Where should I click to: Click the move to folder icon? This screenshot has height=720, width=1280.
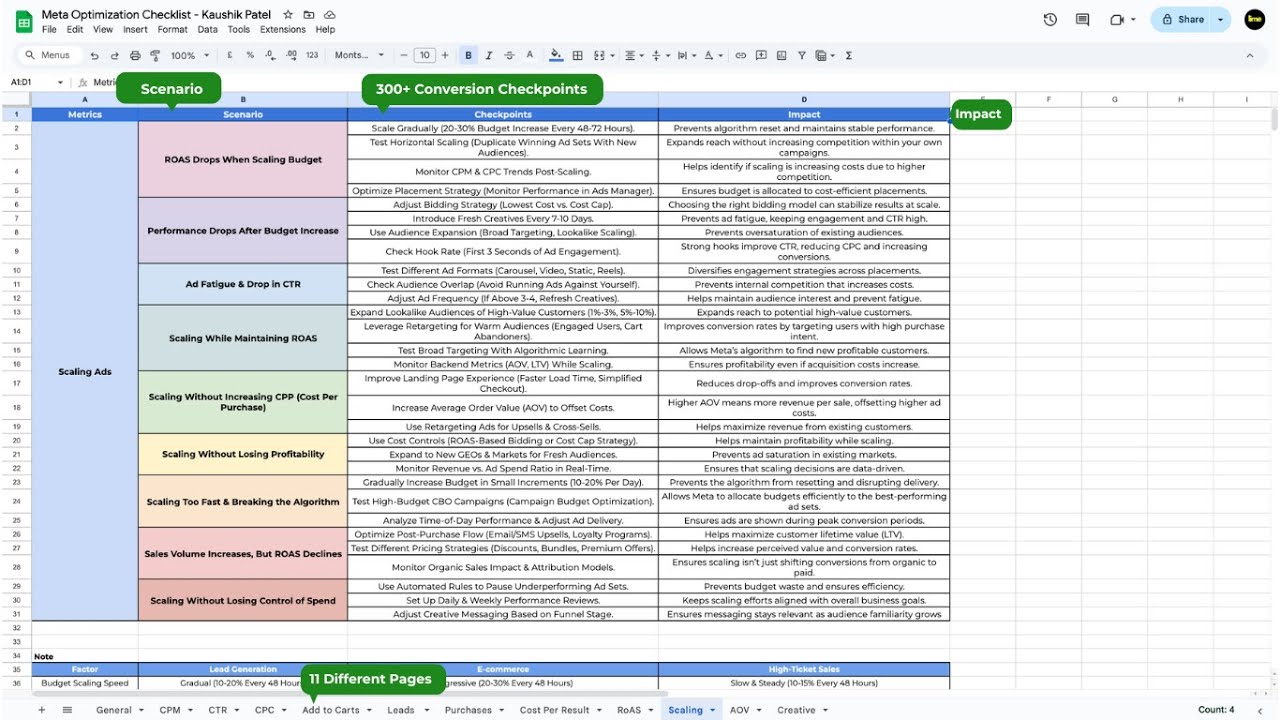309,15
